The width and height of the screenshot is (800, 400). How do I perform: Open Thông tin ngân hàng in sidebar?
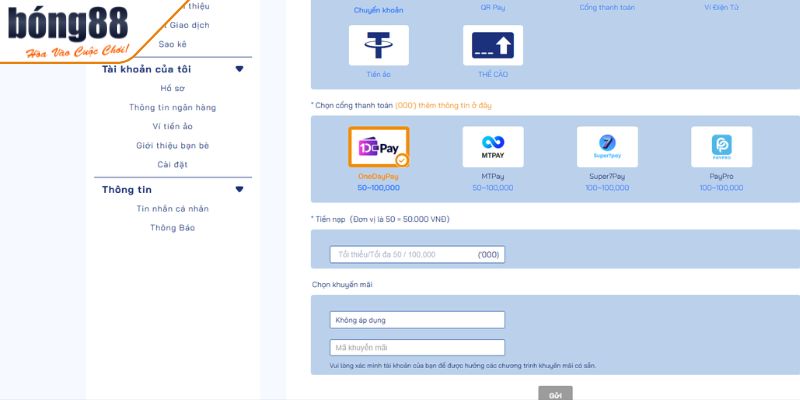point(172,107)
